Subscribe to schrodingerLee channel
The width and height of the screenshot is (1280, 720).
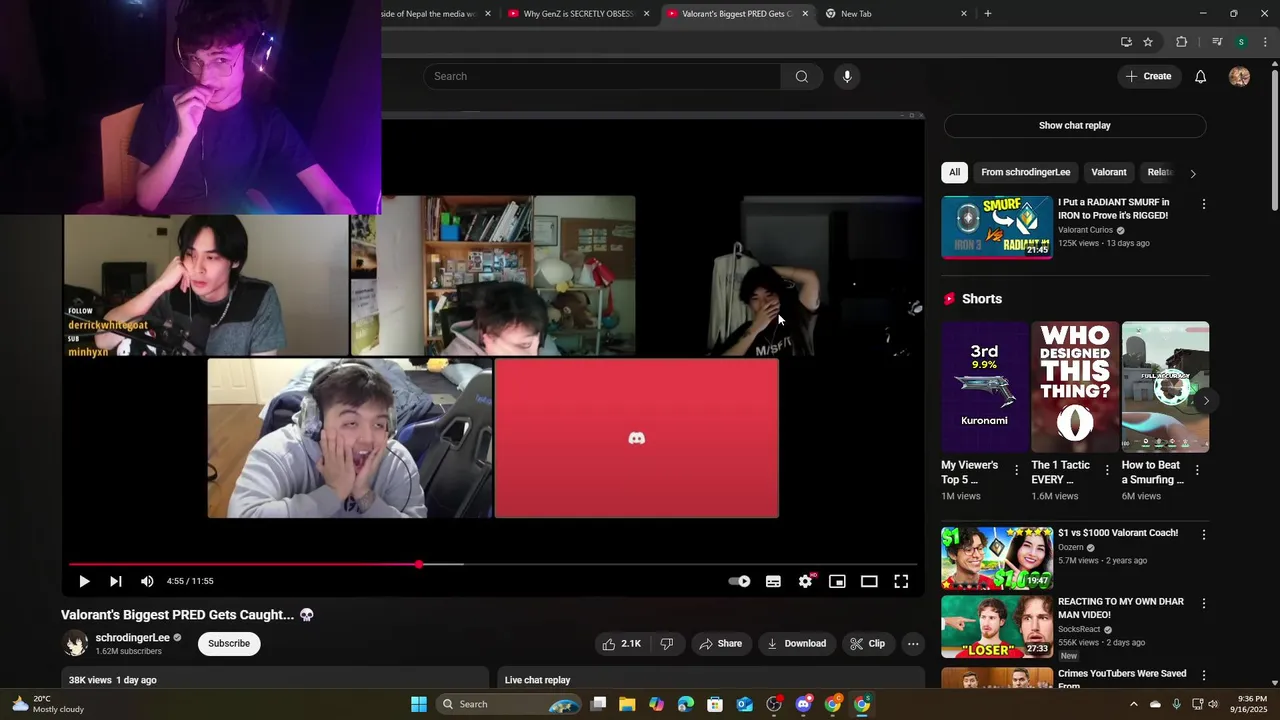pos(229,643)
